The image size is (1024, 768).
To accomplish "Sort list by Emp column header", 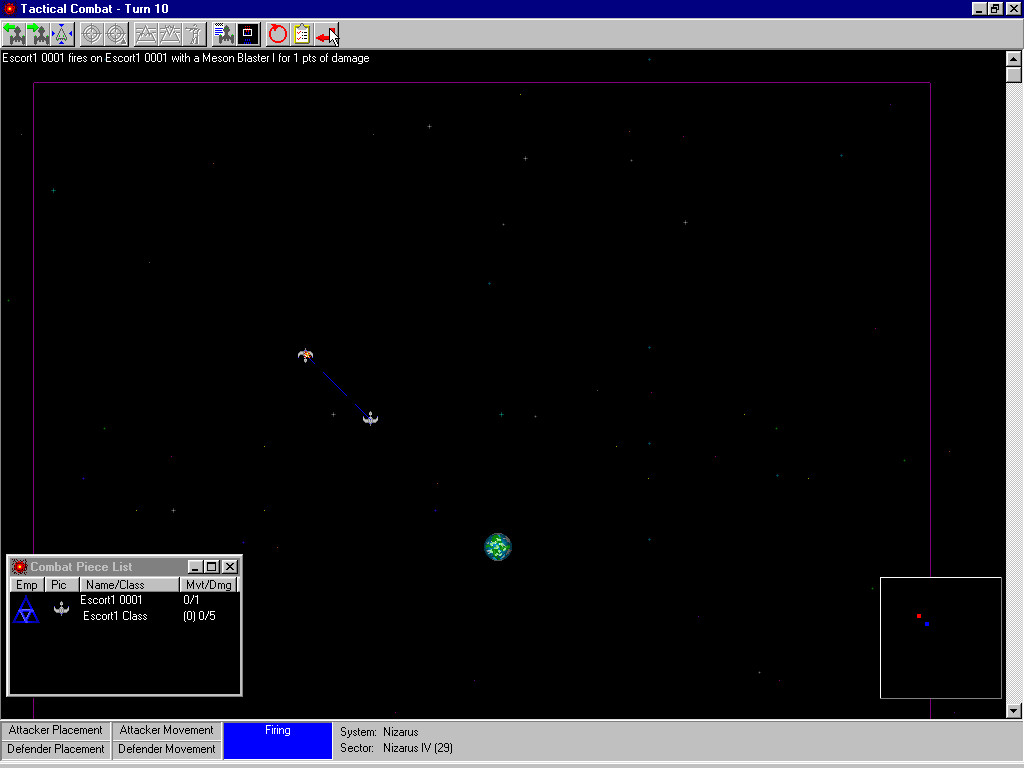I will (27, 584).
